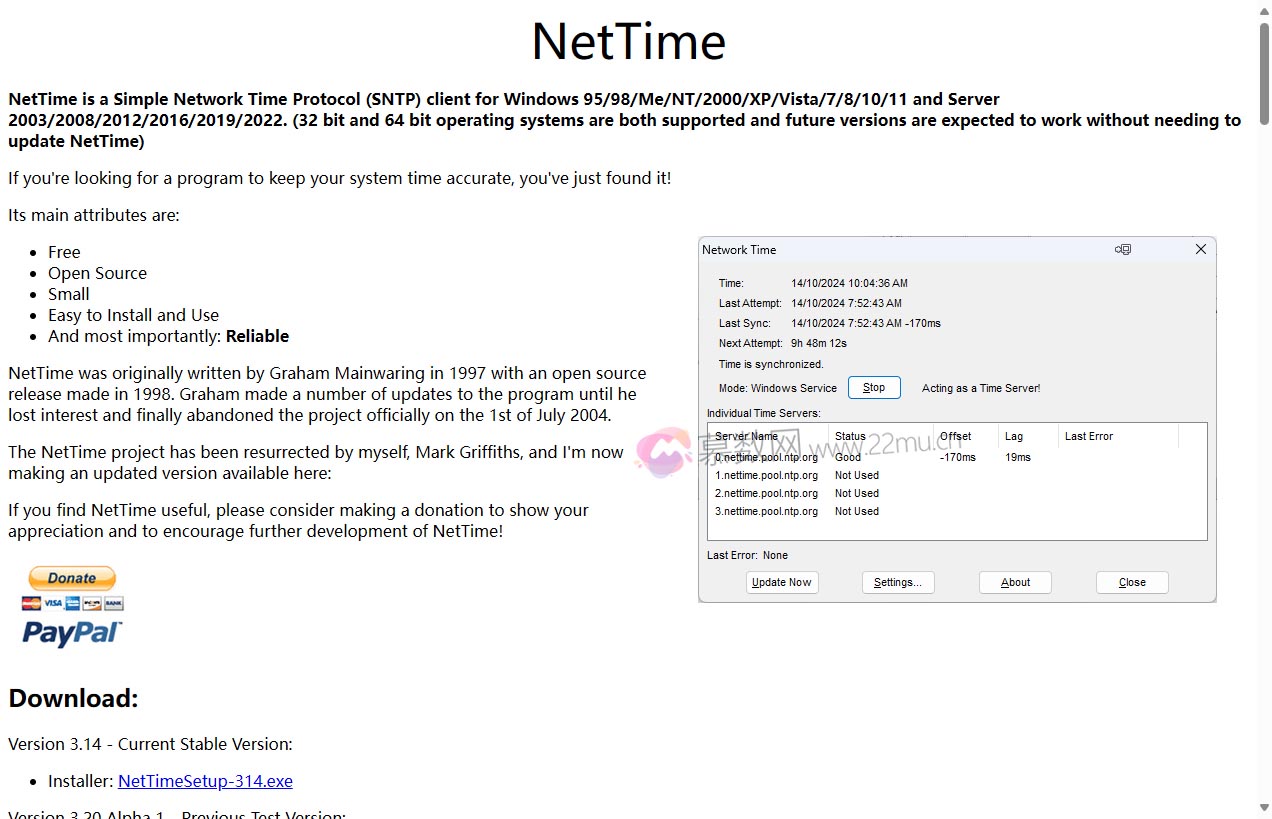Click the Close button in Network Time
The image size is (1272, 819).
[1131, 582]
